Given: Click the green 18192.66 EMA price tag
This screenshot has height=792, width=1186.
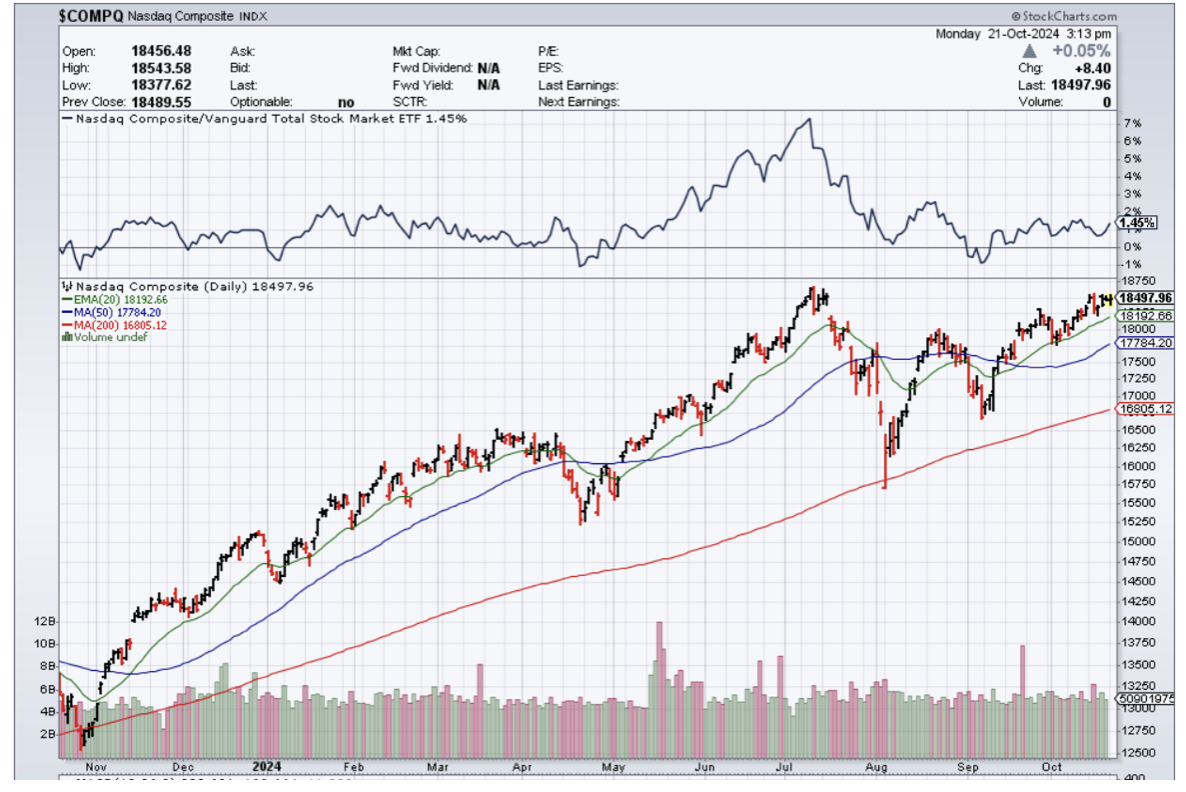Looking at the screenshot, I should tap(1146, 315).
